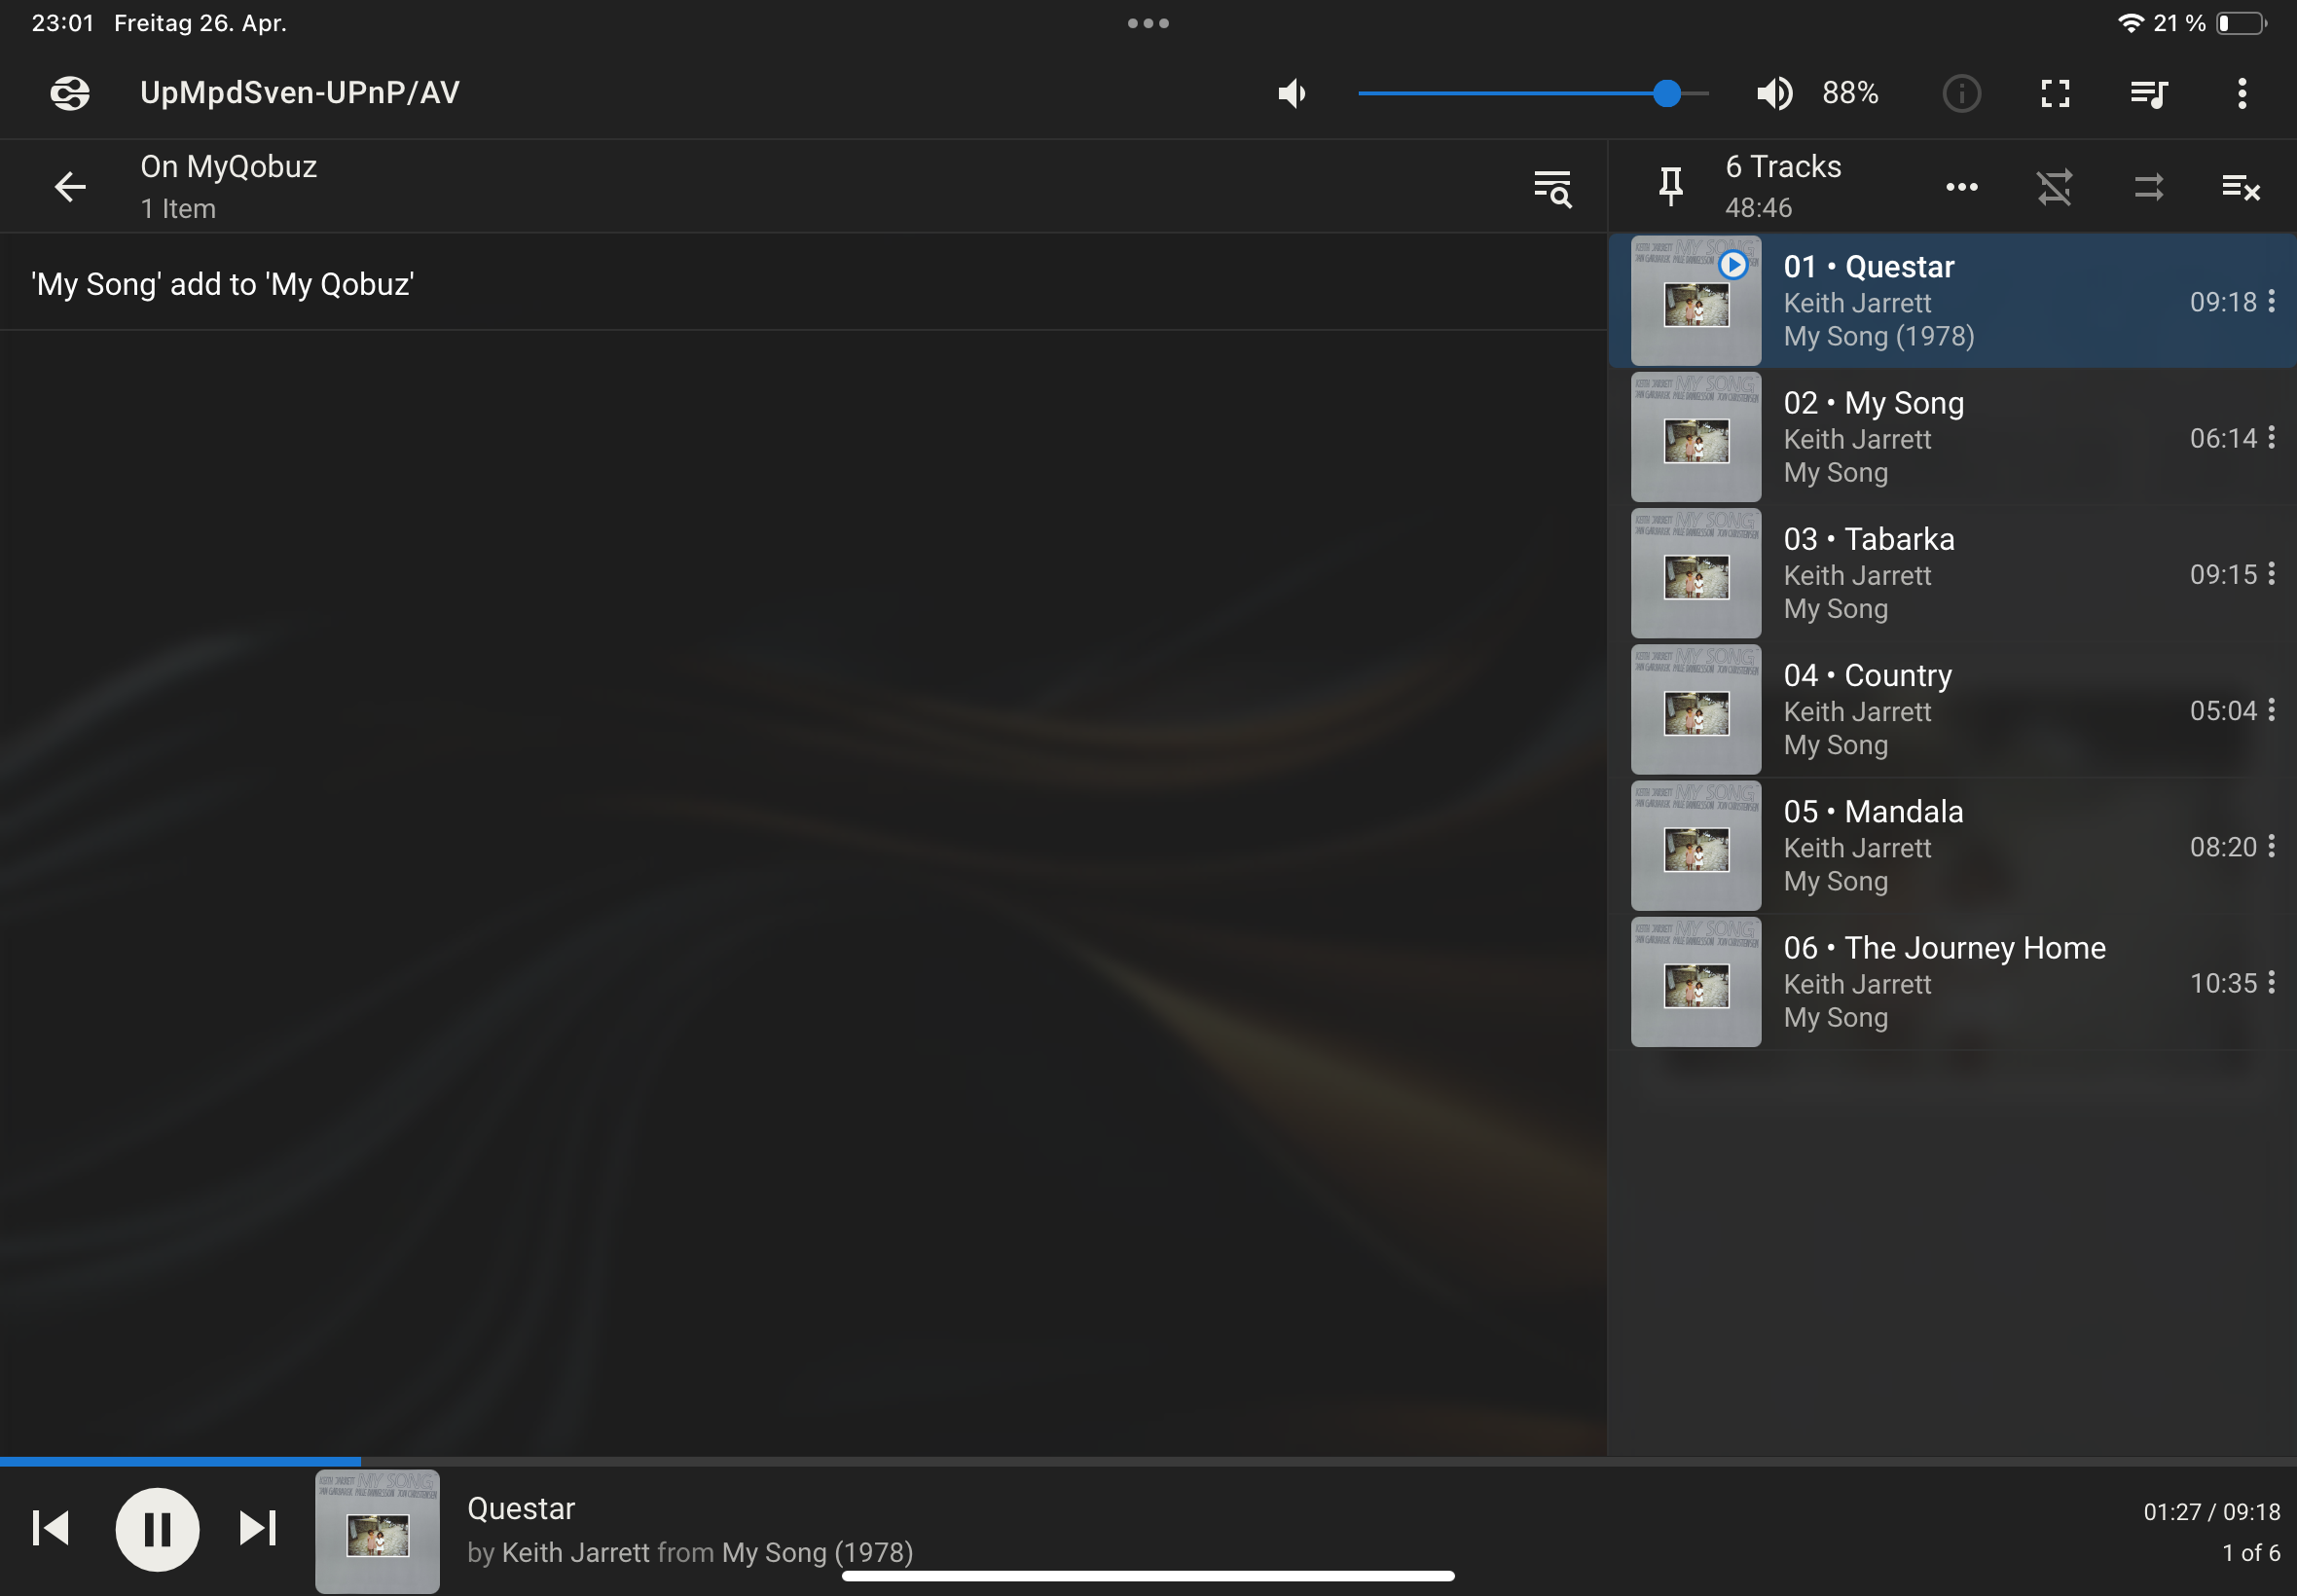Viewport: 2297px width, 1596px height.
Task: Go back from On MyQobuz
Action: click(x=70, y=187)
